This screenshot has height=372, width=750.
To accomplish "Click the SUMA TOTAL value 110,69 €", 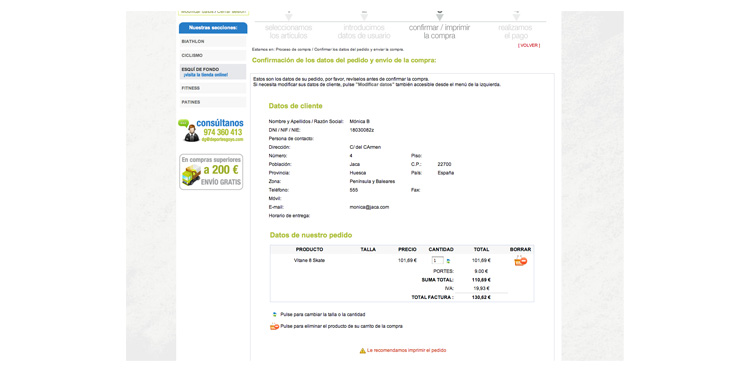I will tap(481, 280).
